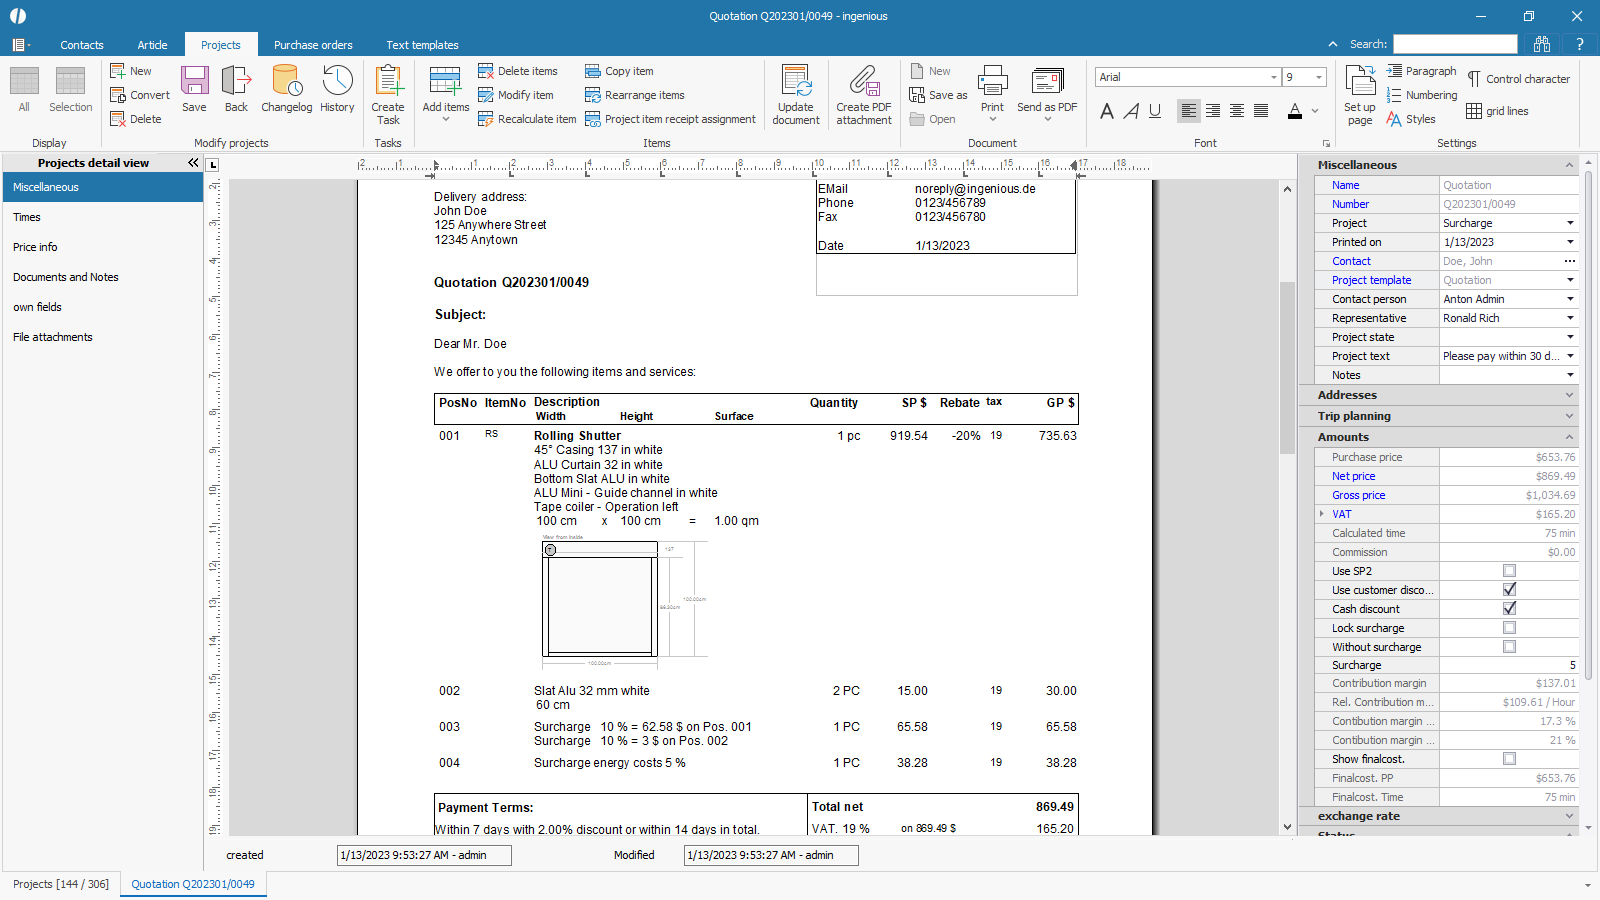This screenshot has height=900, width=1600.
Task: Open the Changelog for this project
Action: pyautogui.click(x=286, y=88)
